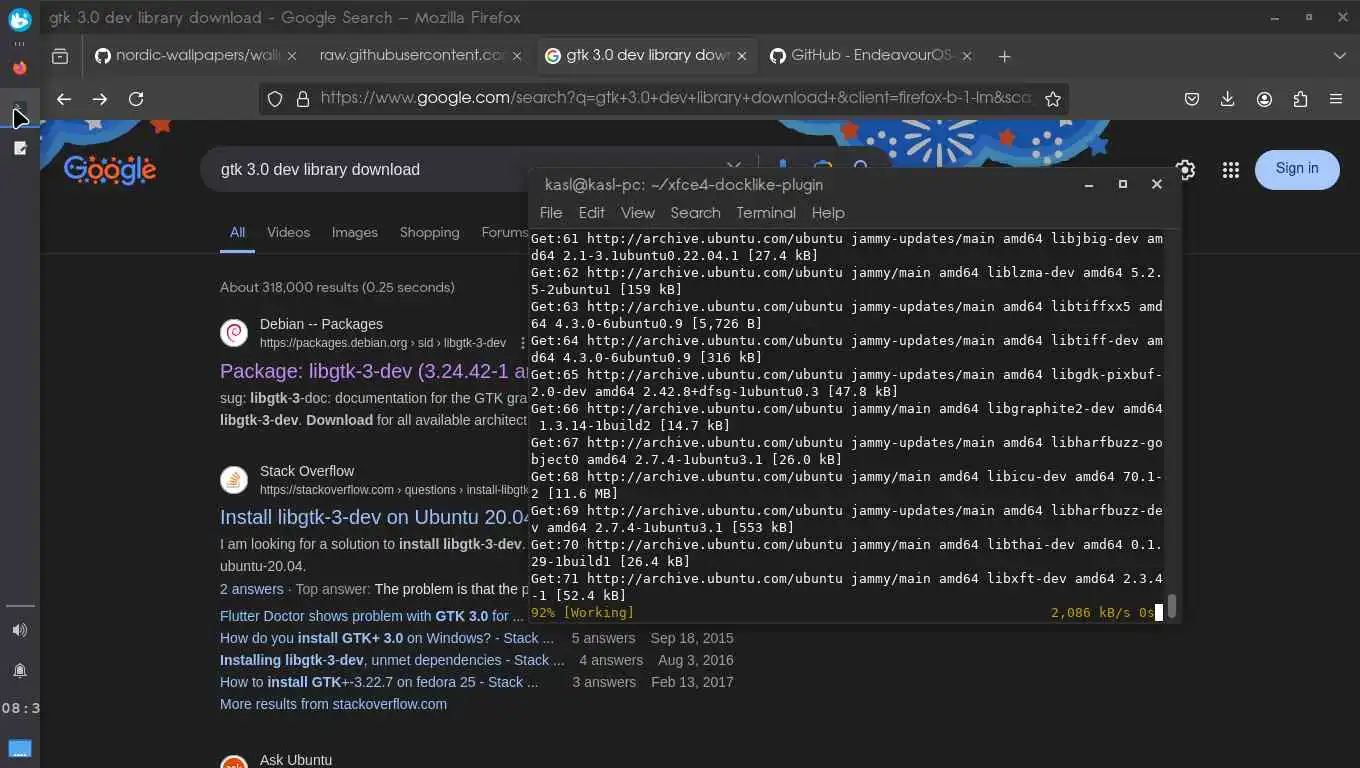Click the terminal vertical scrollbar handle
Image resolution: width=1360 pixels, height=768 pixels.
[x=1172, y=606]
